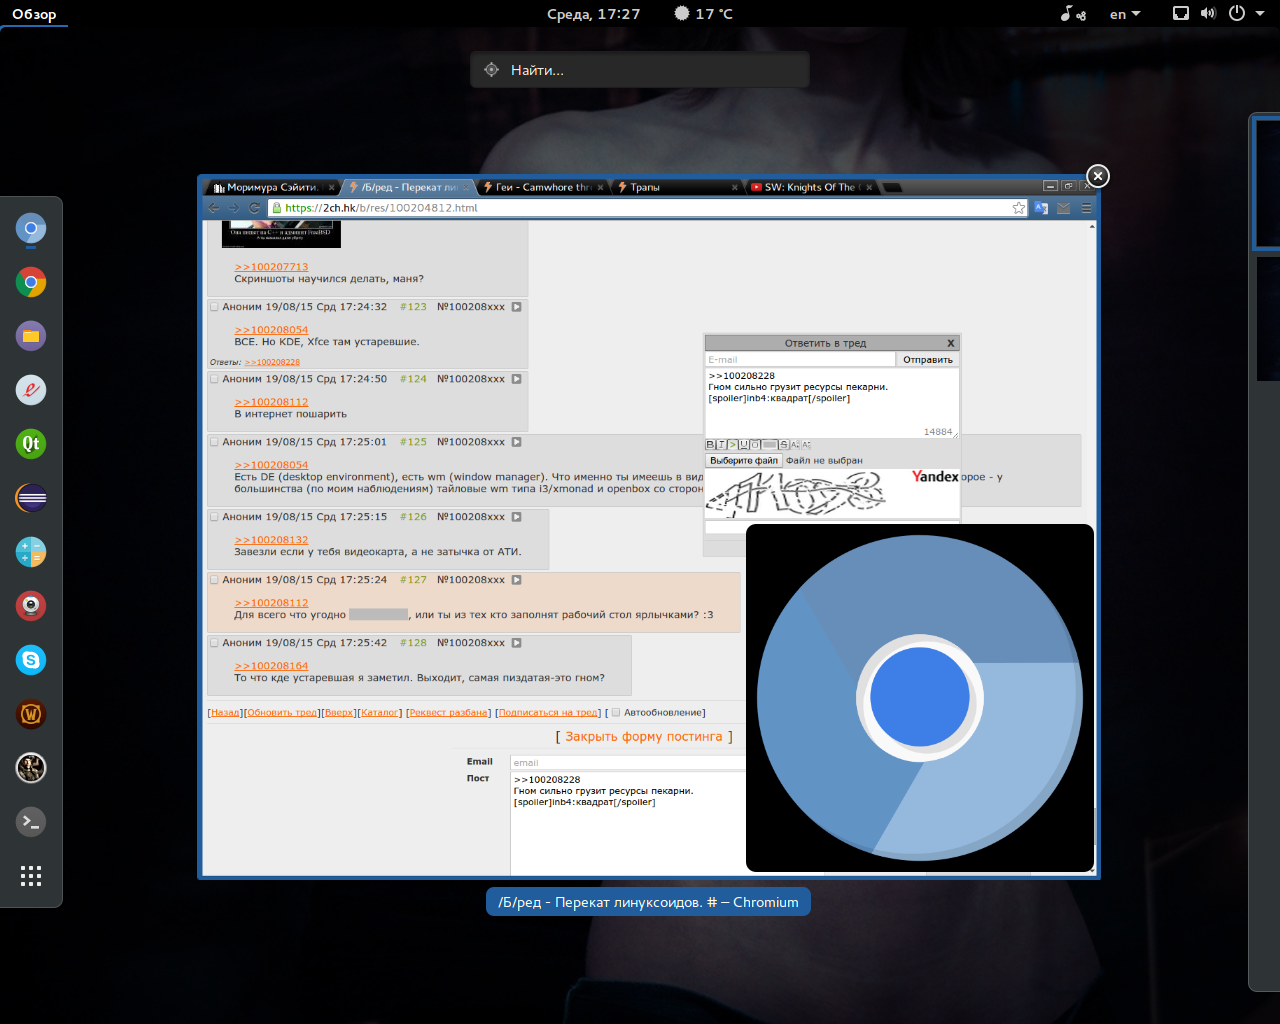Launch Google Chrome from the dash
1280x1024 pixels.
pos(31,283)
